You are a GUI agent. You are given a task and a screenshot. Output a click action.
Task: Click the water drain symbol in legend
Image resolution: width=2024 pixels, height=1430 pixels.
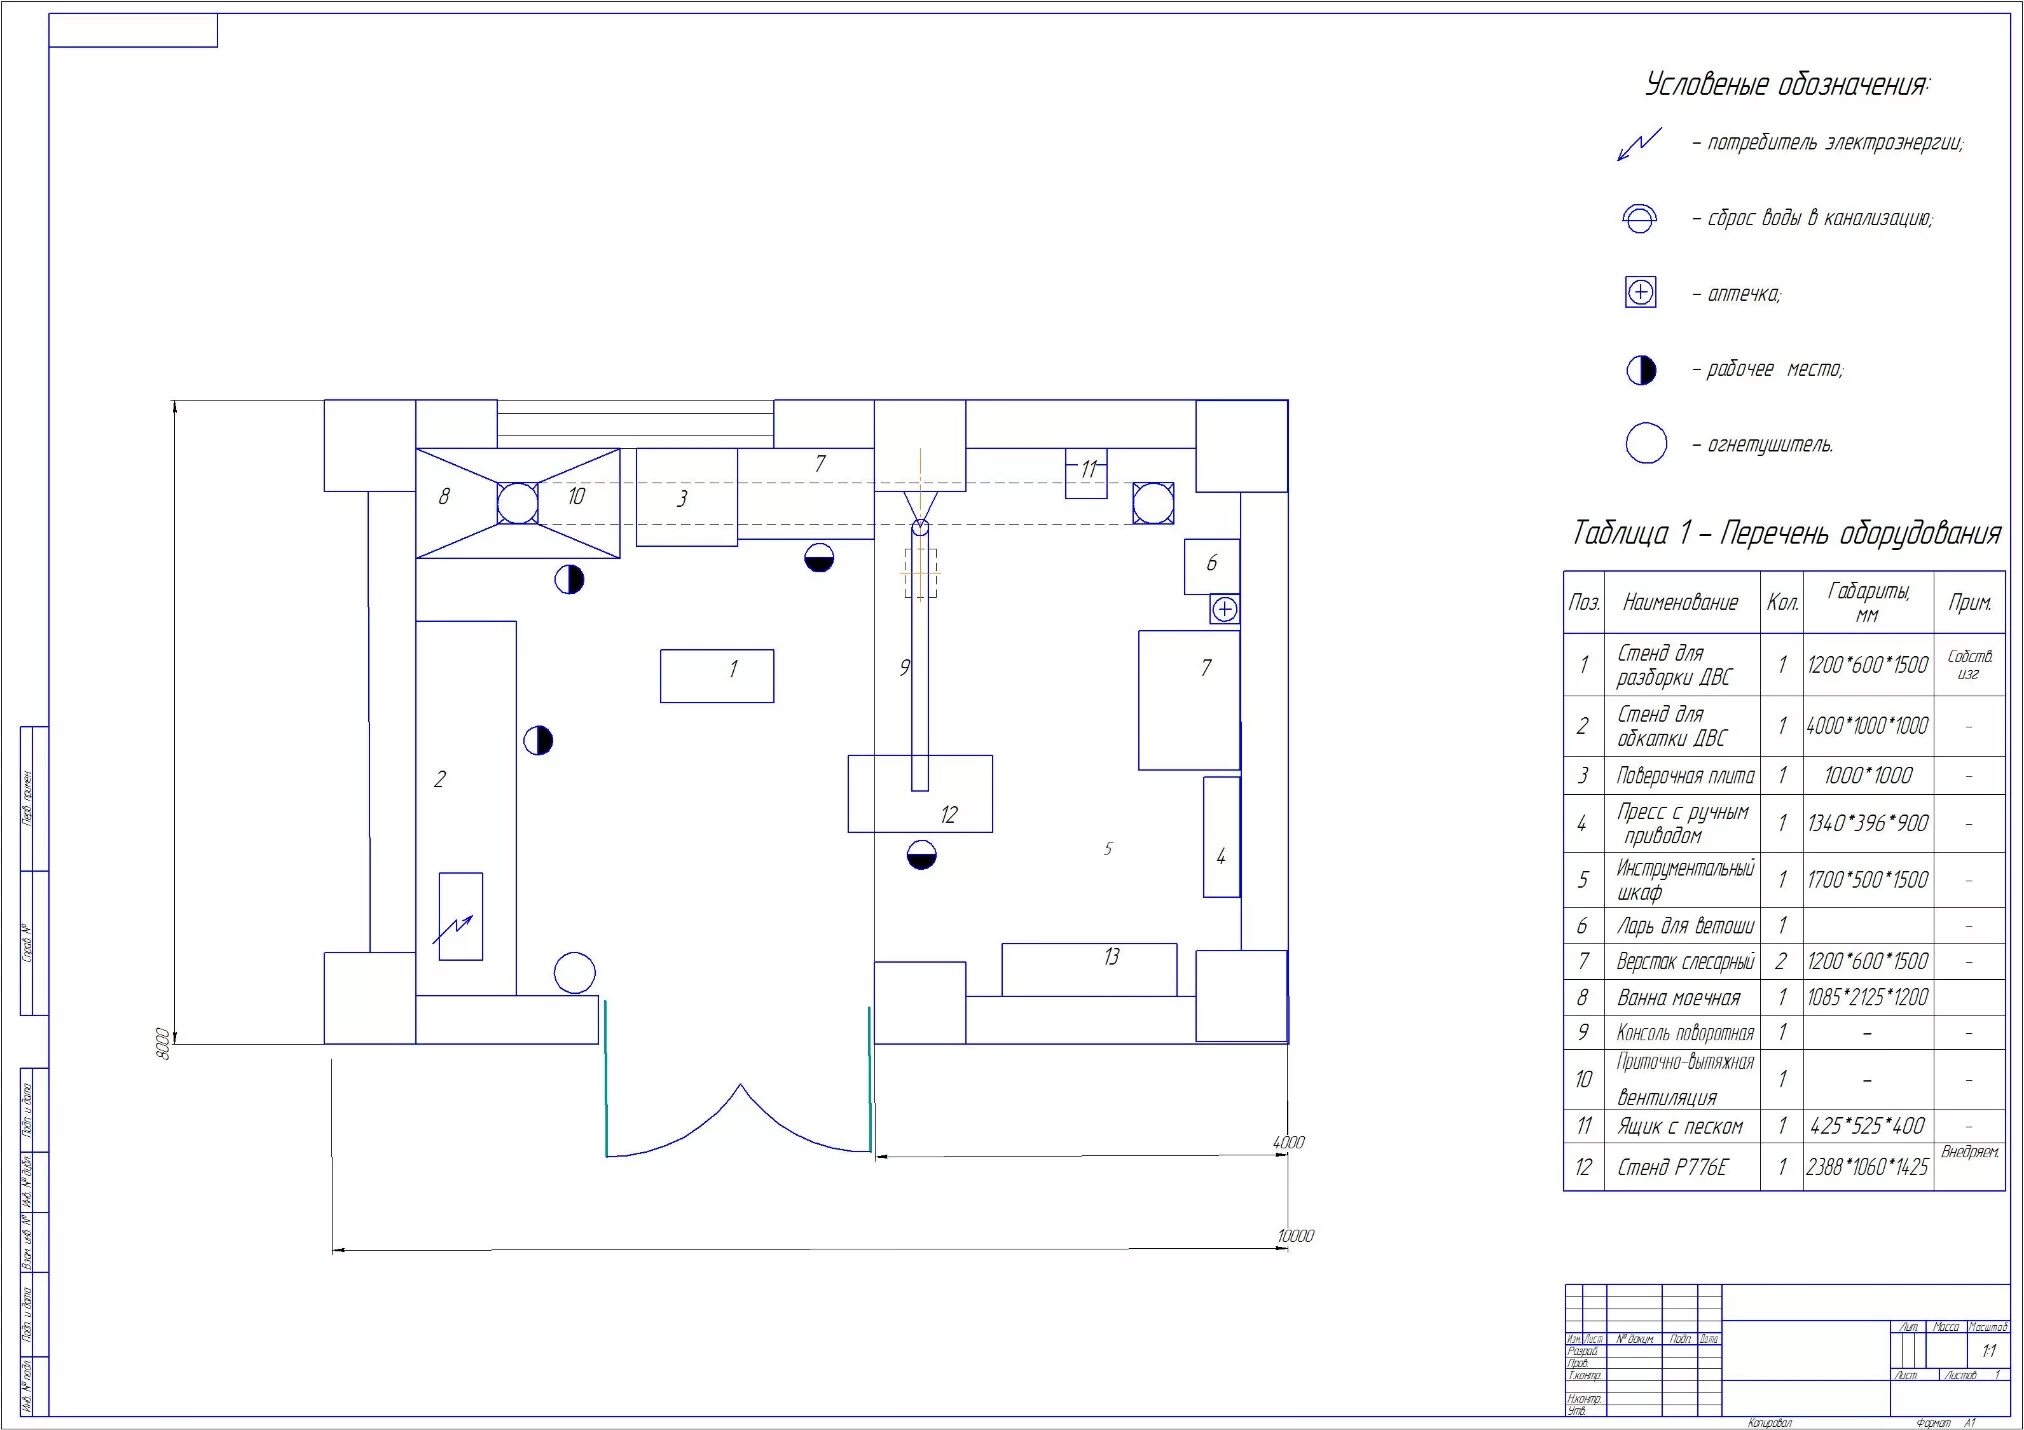[x=1639, y=219]
